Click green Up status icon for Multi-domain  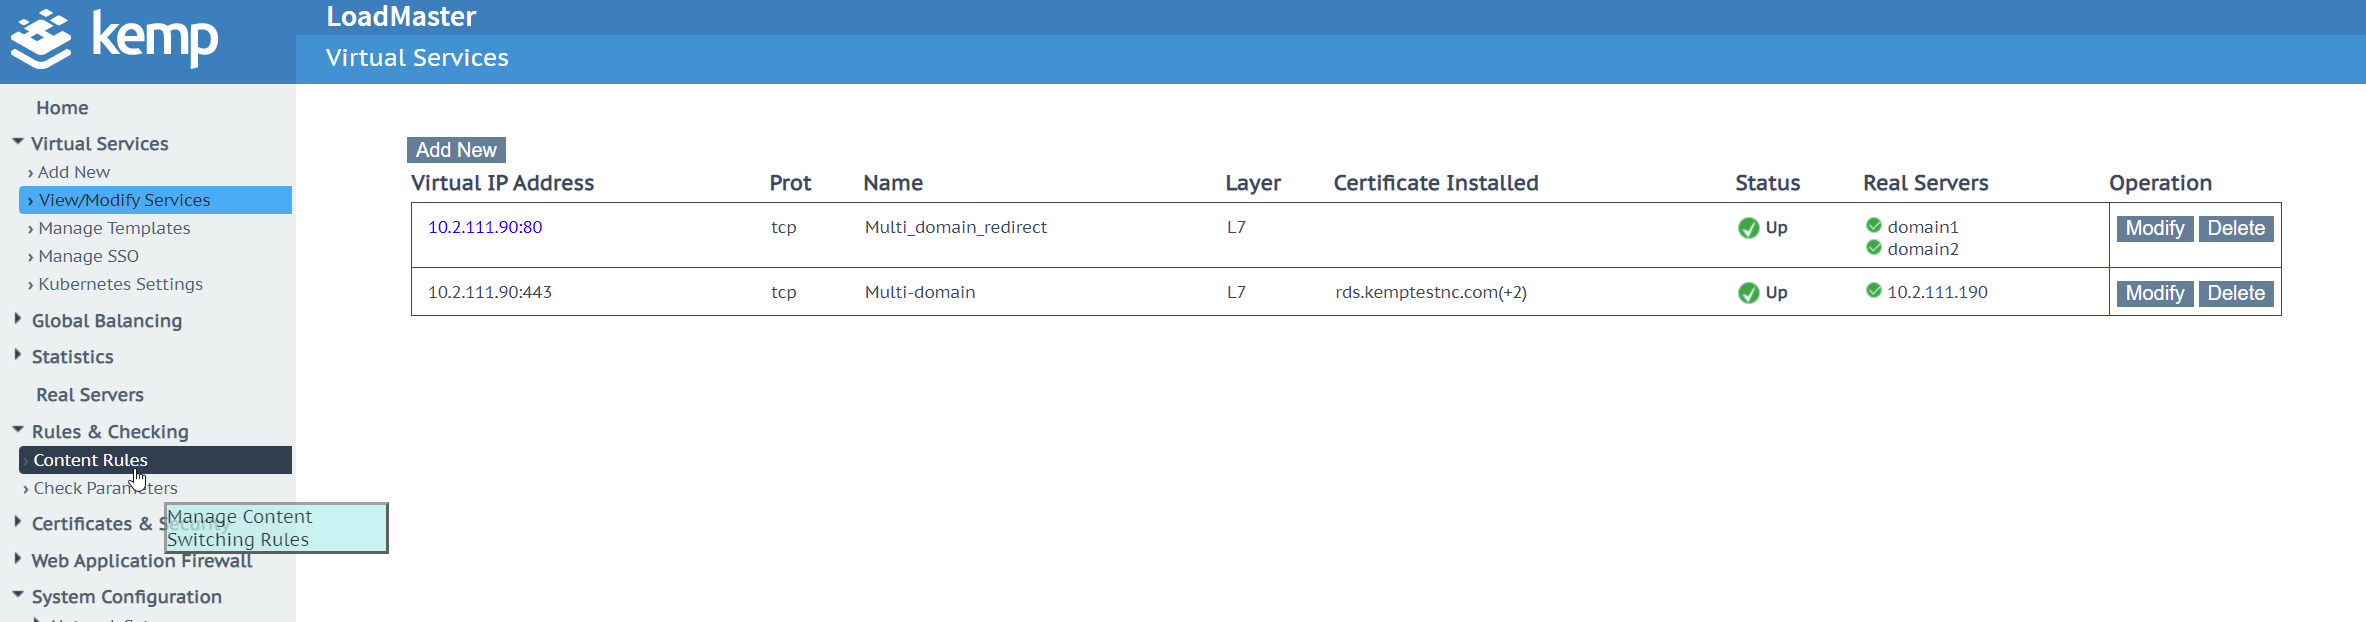pos(1748,293)
